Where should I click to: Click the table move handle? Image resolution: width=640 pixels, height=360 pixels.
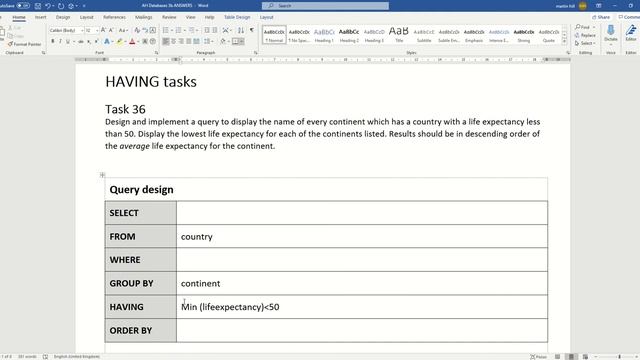[x=102, y=175]
